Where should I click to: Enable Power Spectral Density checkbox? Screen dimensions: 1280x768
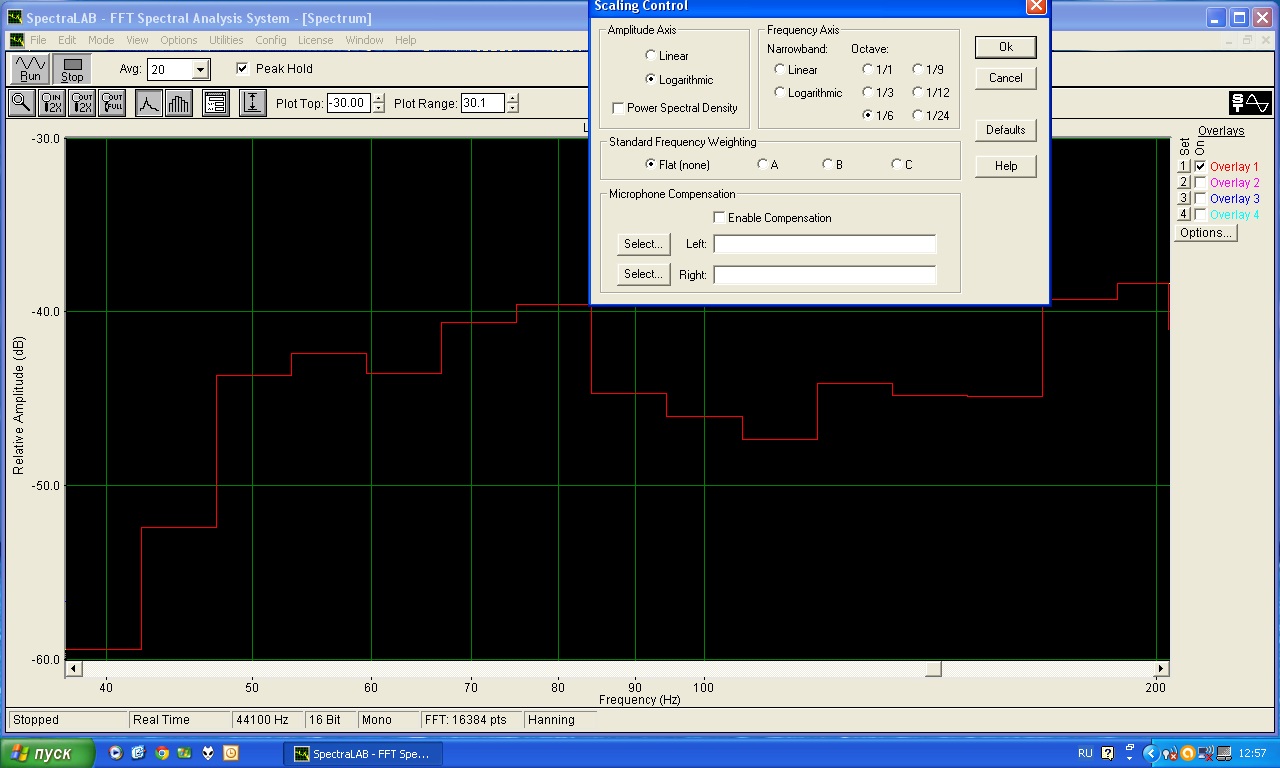[x=619, y=108]
